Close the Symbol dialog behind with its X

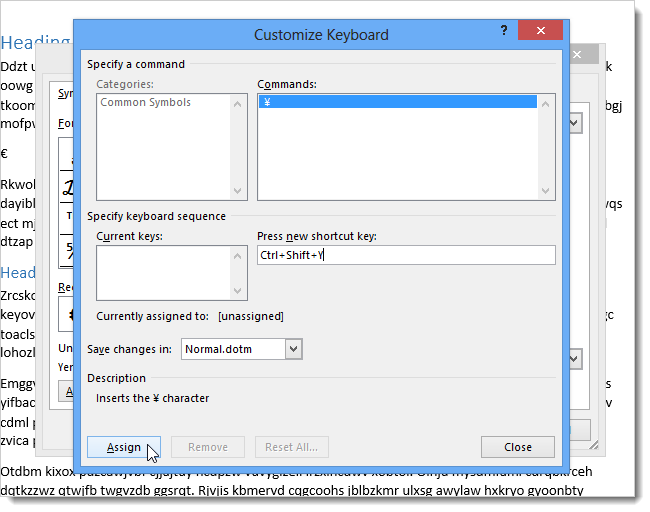tap(577, 54)
